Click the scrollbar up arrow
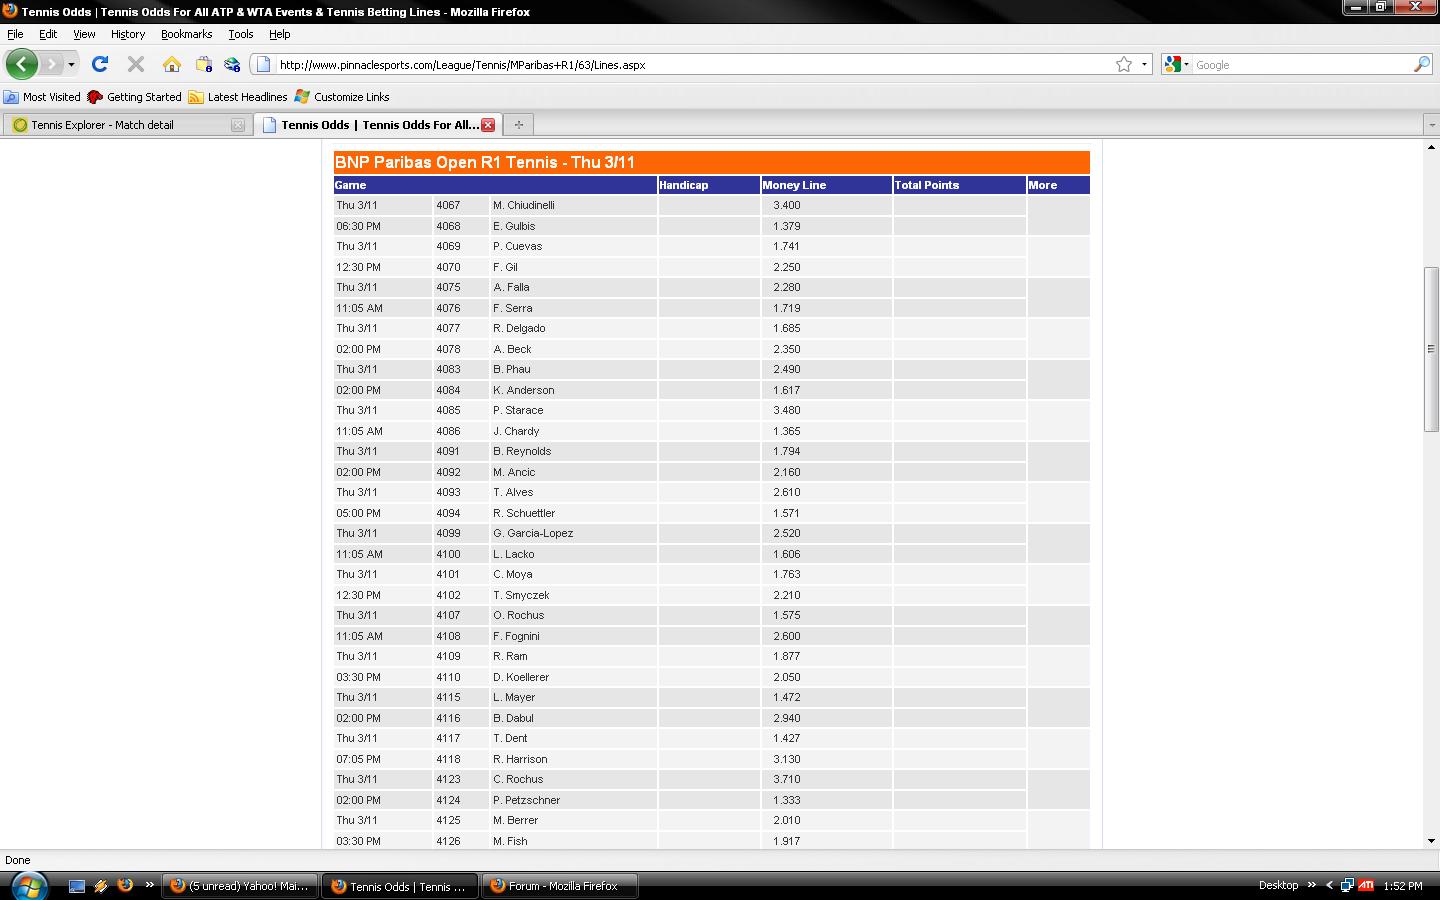This screenshot has width=1440, height=900. [1431, 147]
